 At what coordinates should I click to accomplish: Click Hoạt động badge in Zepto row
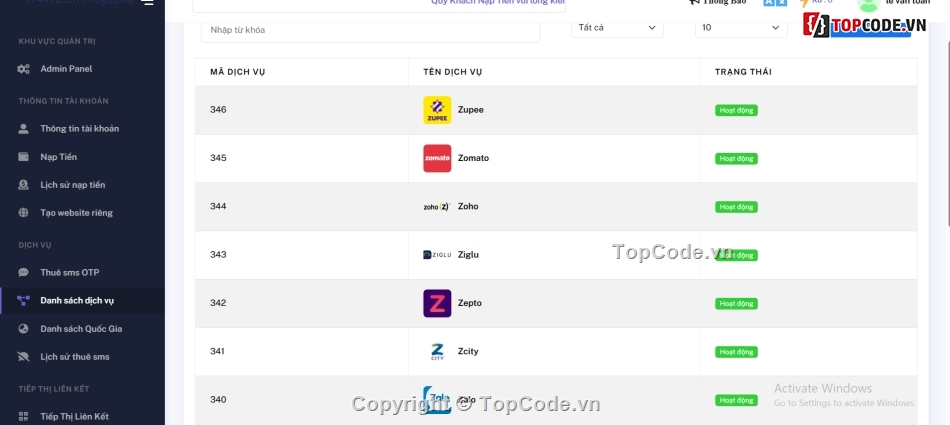(x=736, y=304)
